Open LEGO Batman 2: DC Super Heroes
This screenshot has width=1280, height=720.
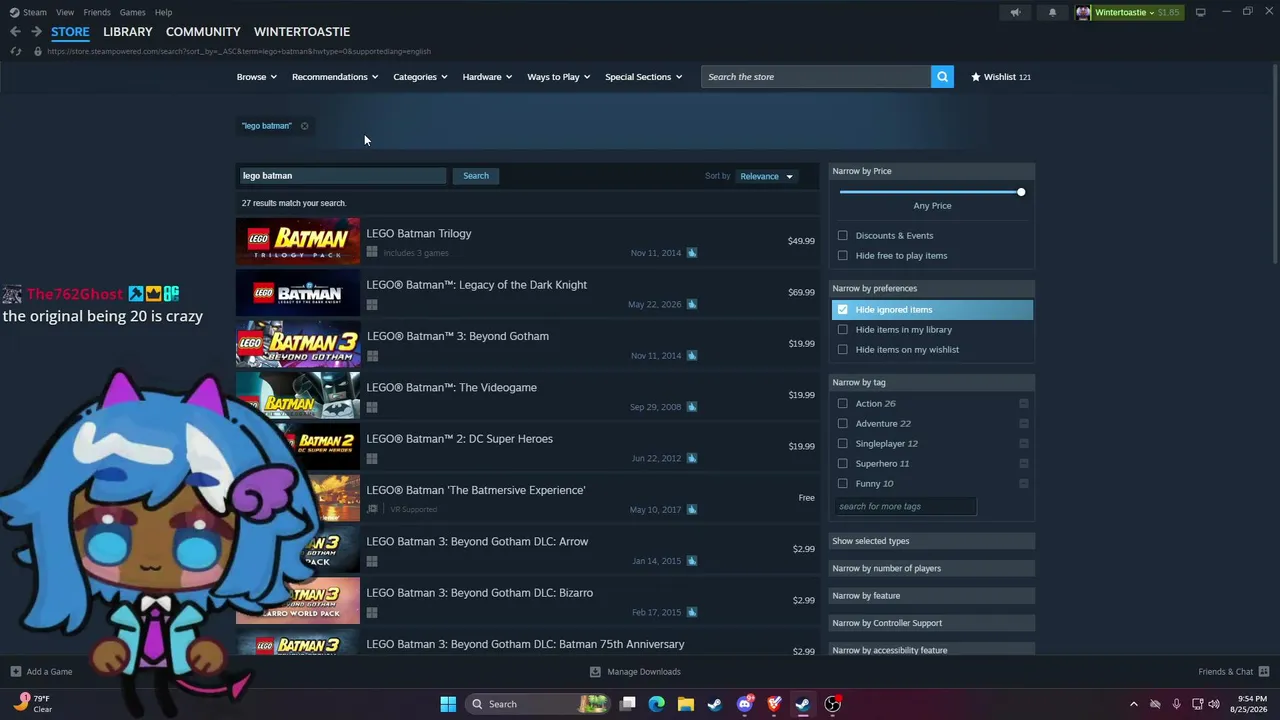point(527,447)
